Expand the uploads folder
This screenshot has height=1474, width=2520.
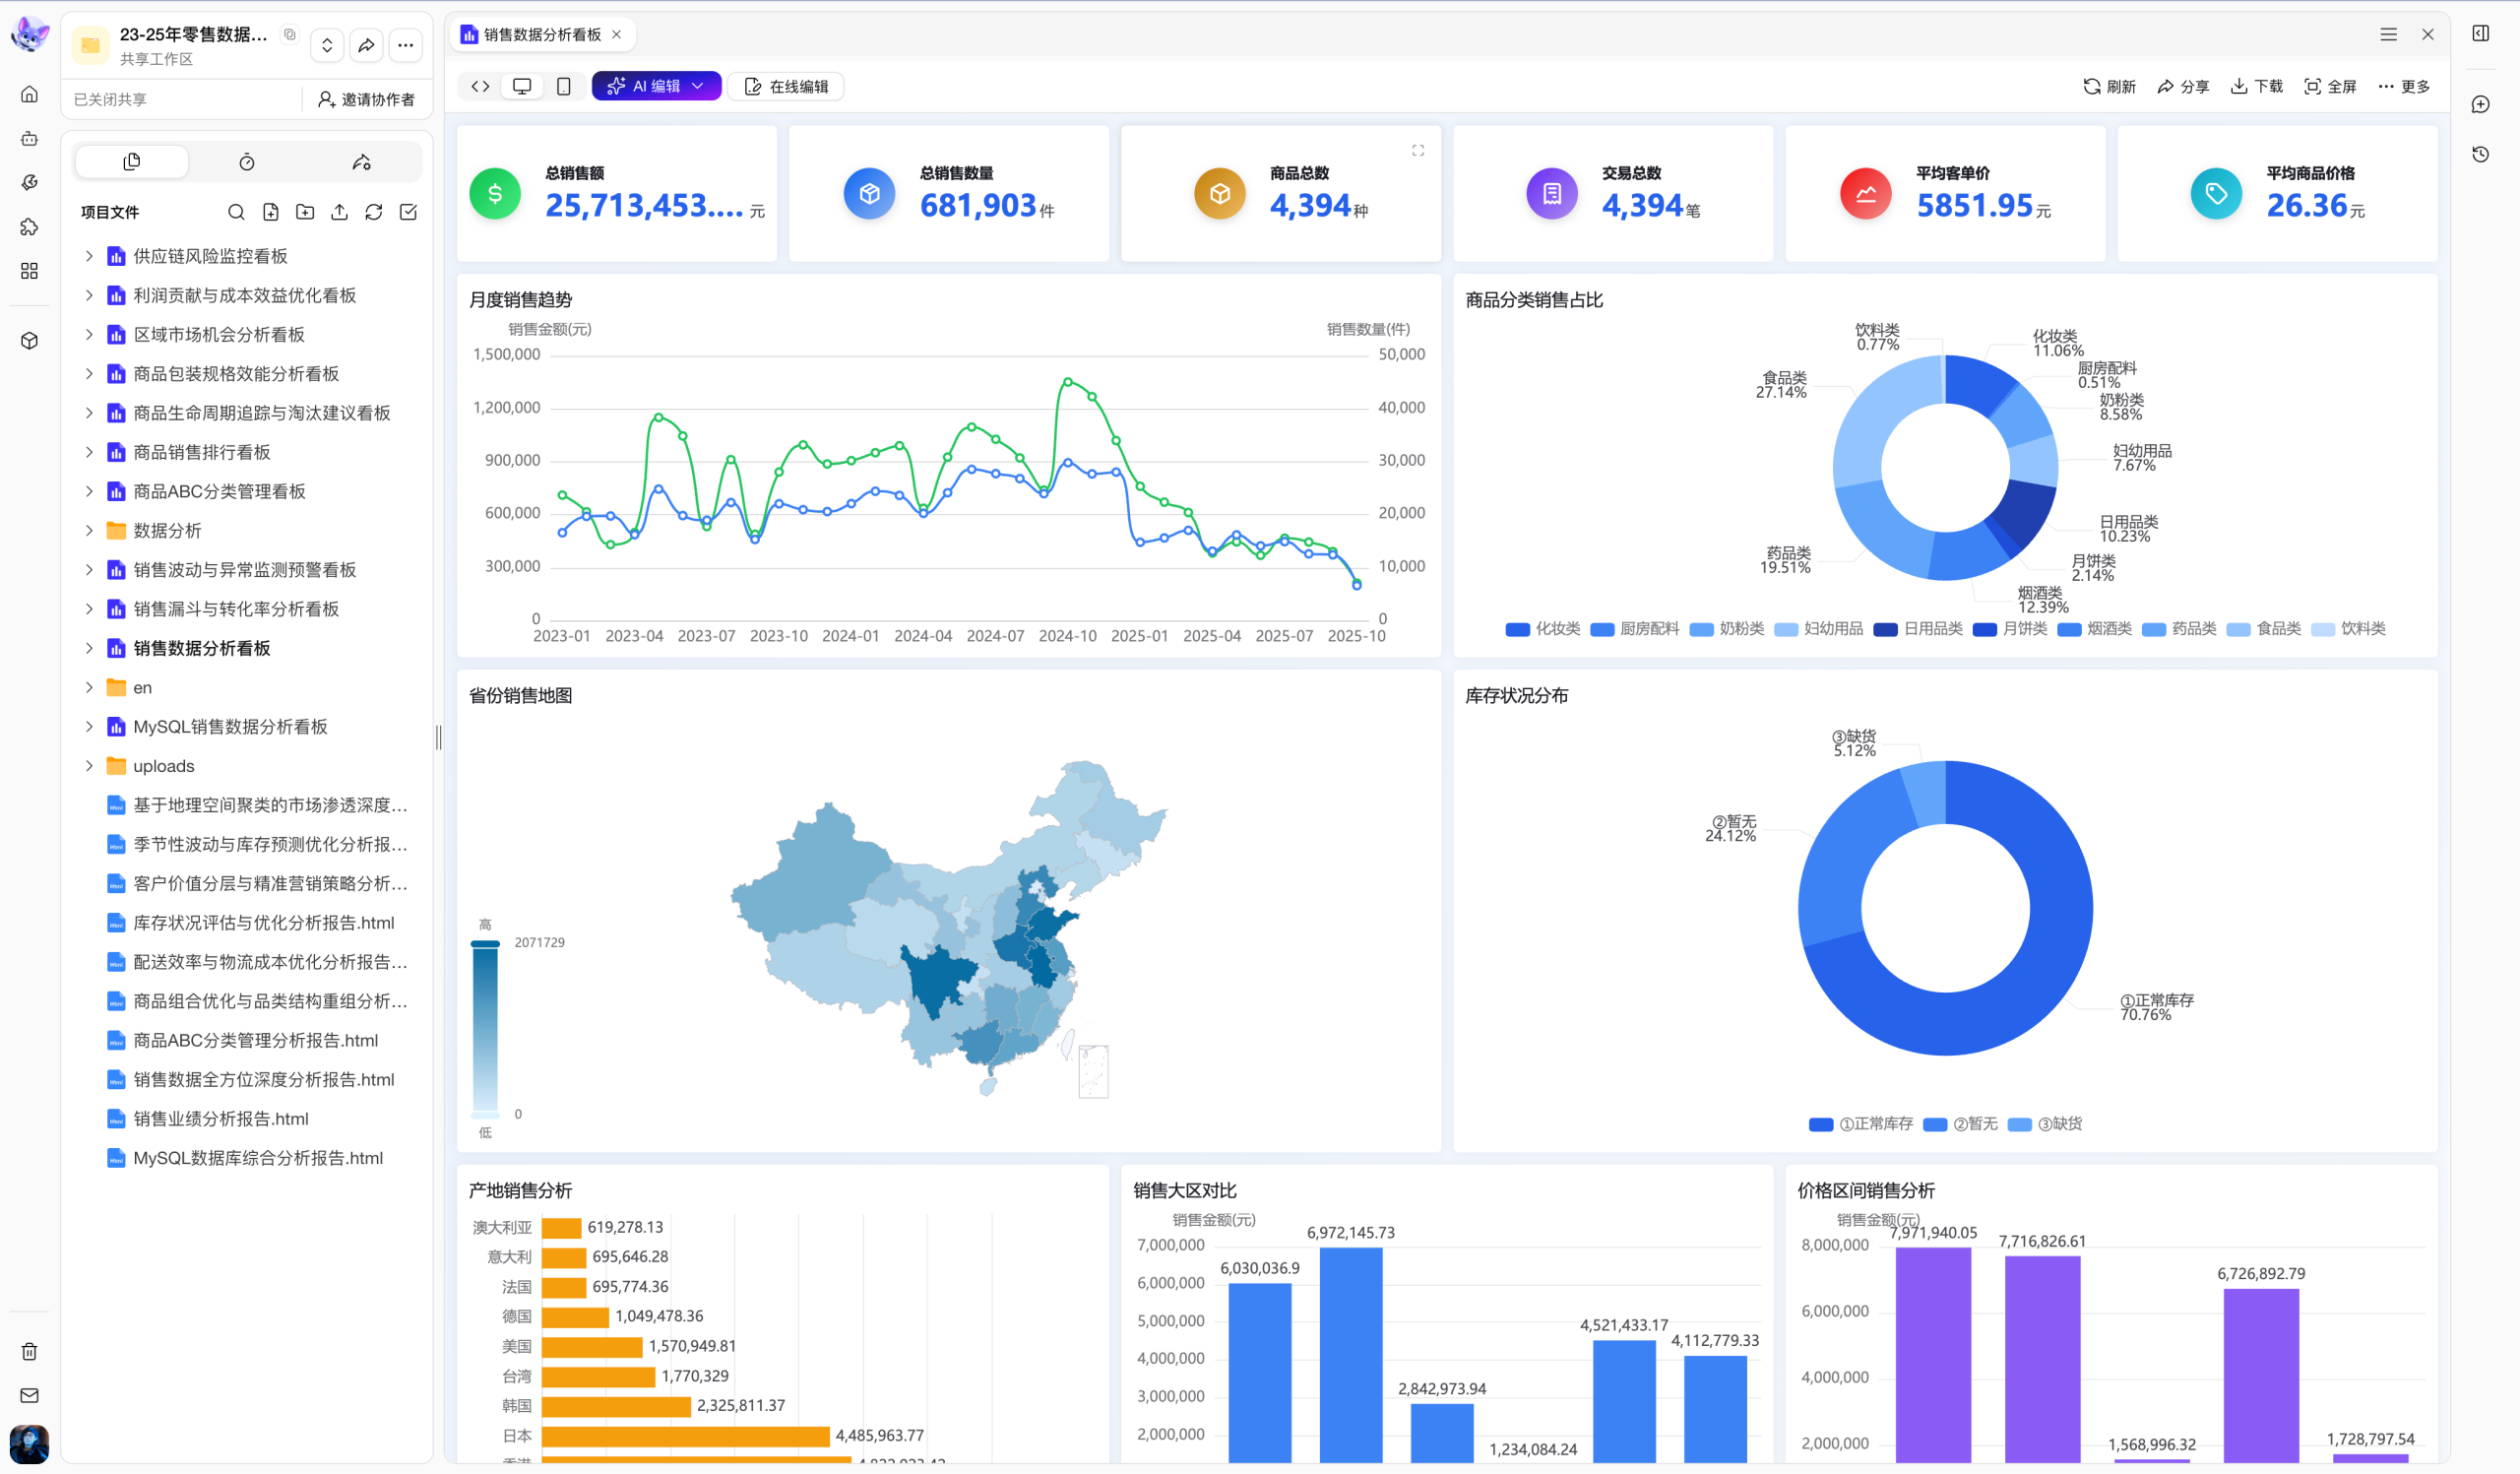tap(89, 766)
